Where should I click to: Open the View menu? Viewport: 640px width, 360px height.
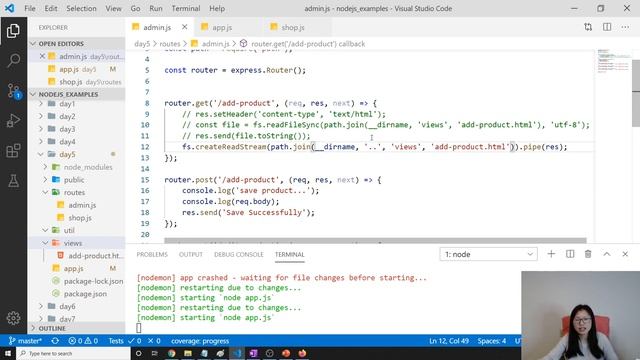(x=113, y=9)
